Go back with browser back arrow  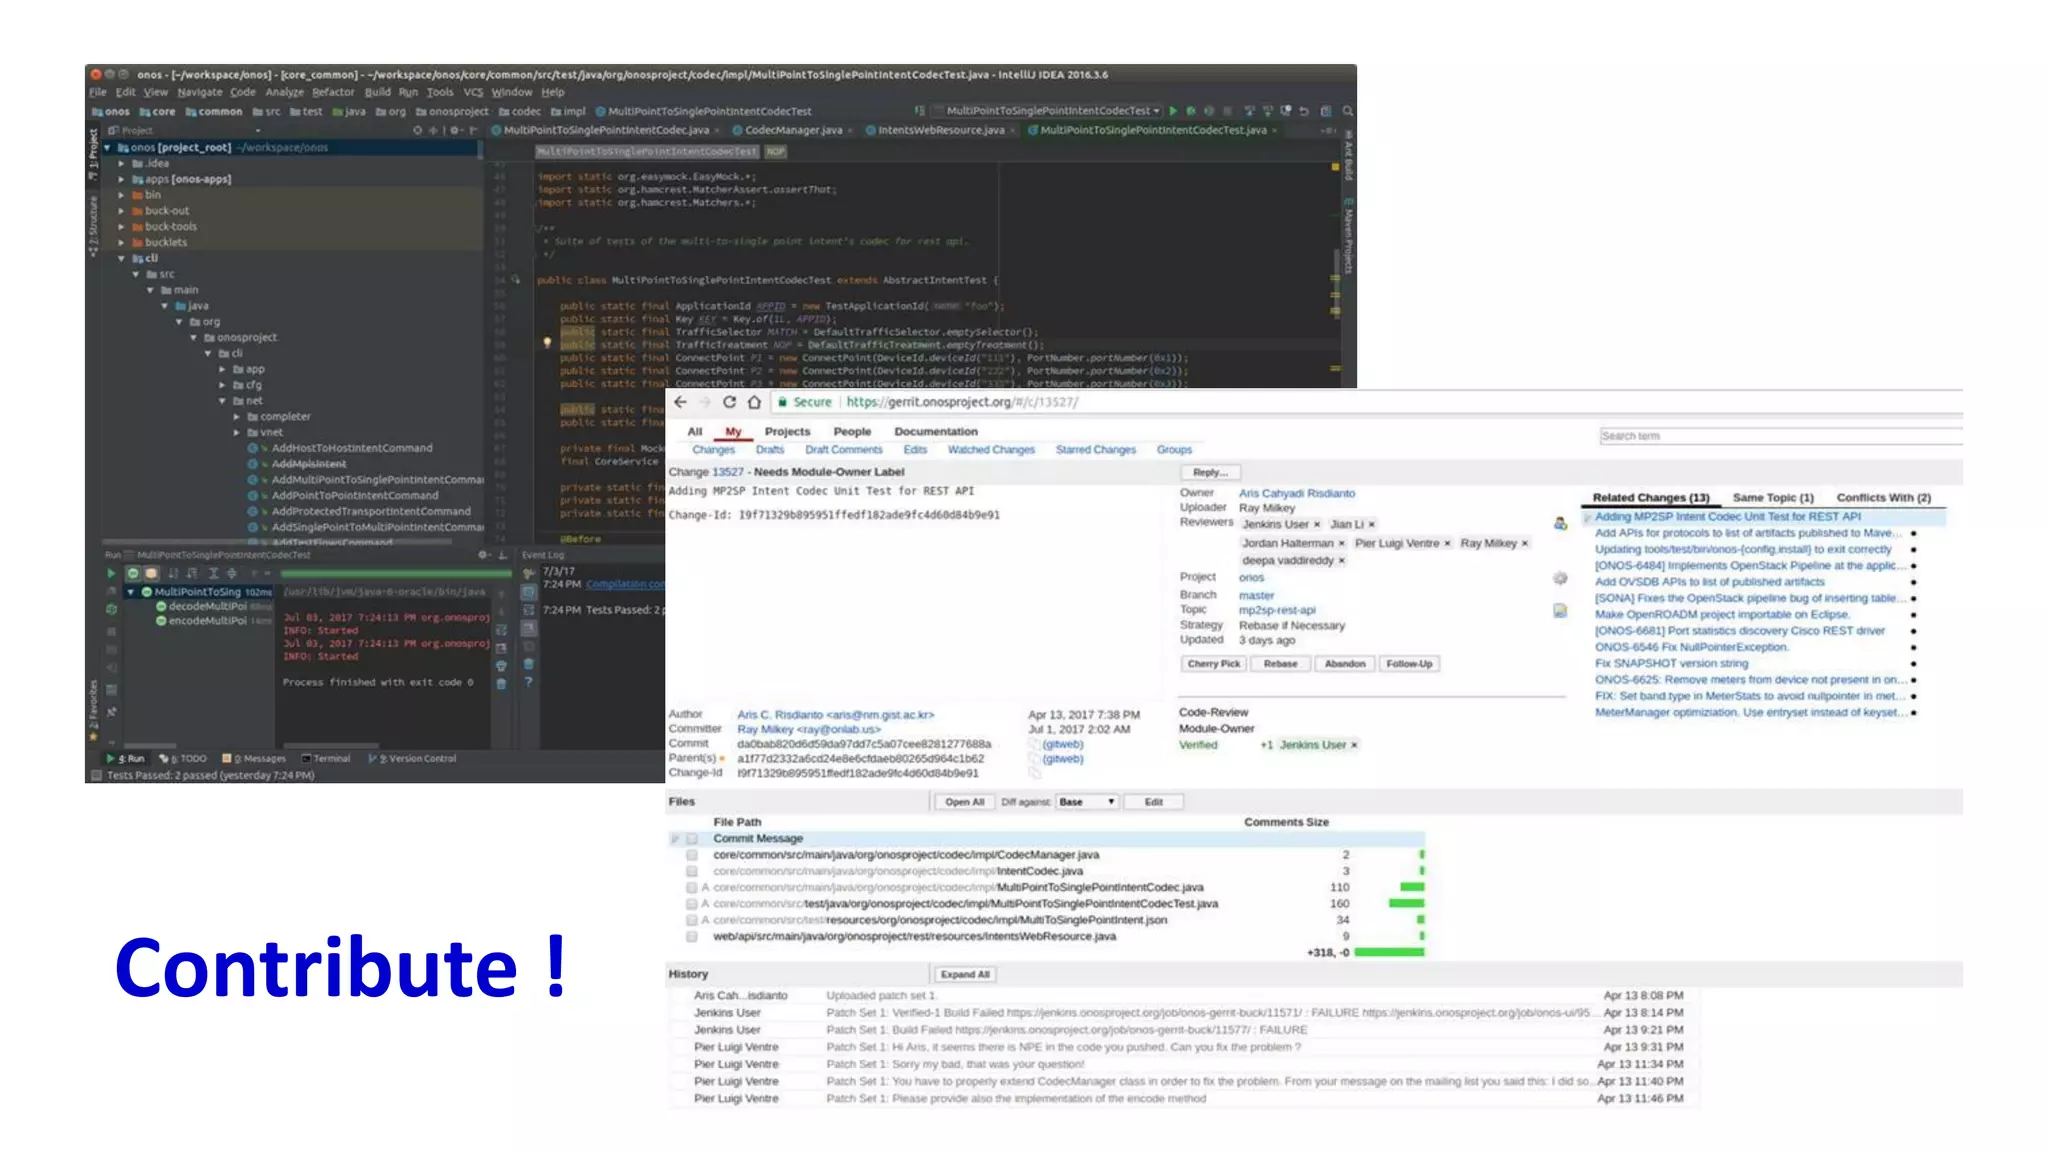click(680, 402)
